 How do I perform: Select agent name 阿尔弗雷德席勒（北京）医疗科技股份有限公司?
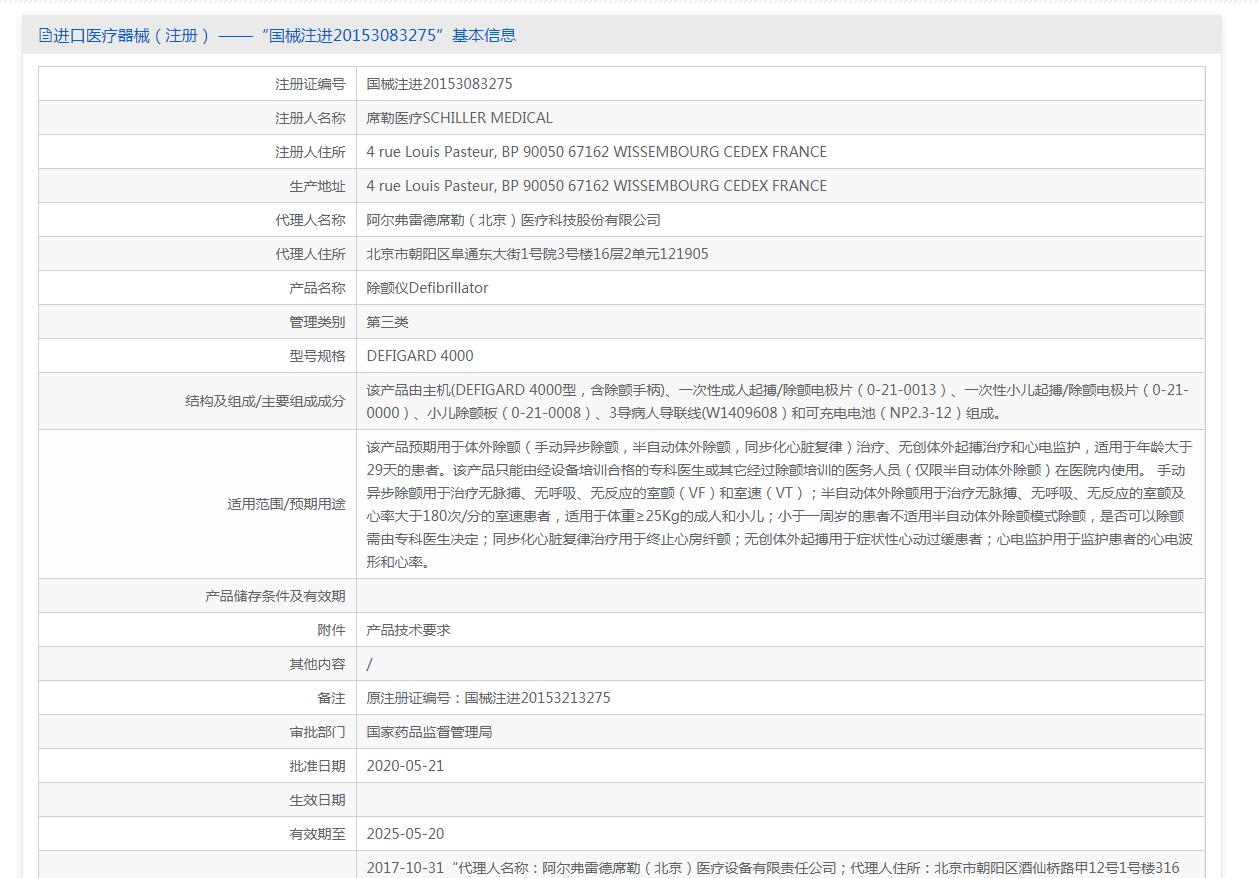(513, 220)
